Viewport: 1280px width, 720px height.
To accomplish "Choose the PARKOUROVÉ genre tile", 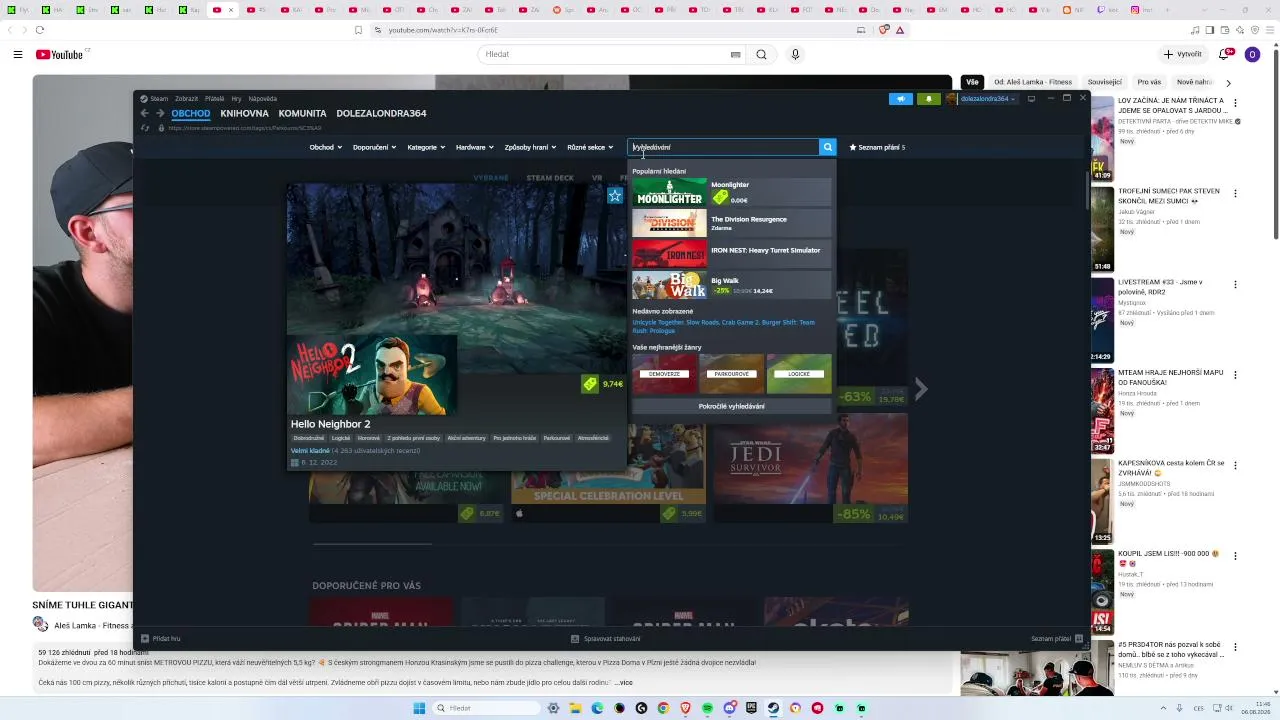I will point(731,374).
